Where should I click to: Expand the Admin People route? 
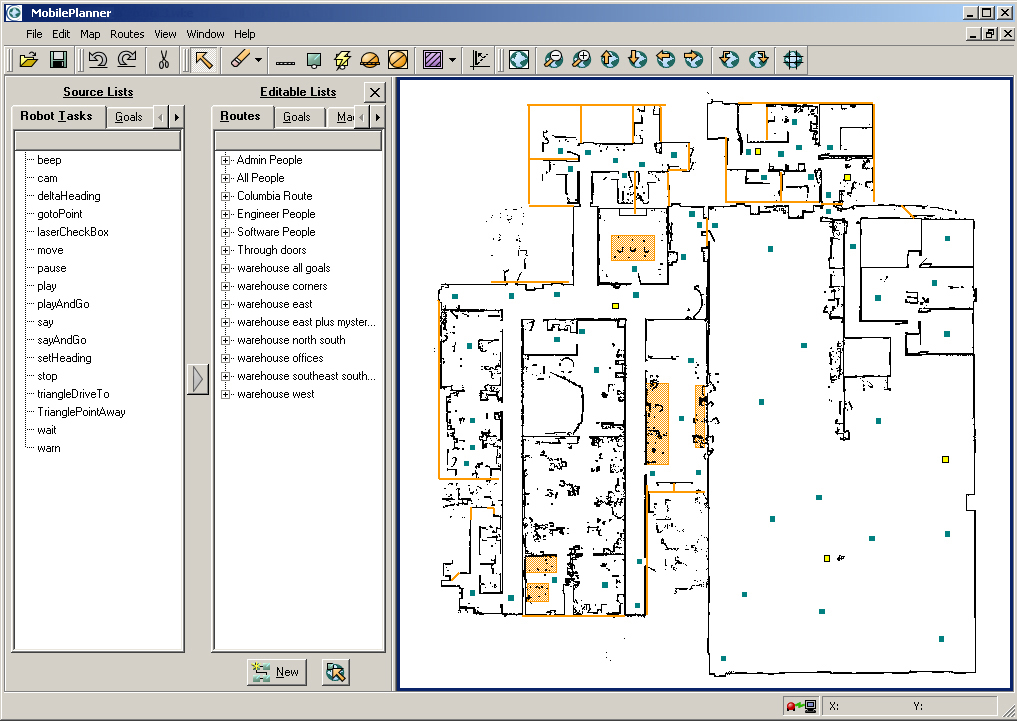[226, 160]
